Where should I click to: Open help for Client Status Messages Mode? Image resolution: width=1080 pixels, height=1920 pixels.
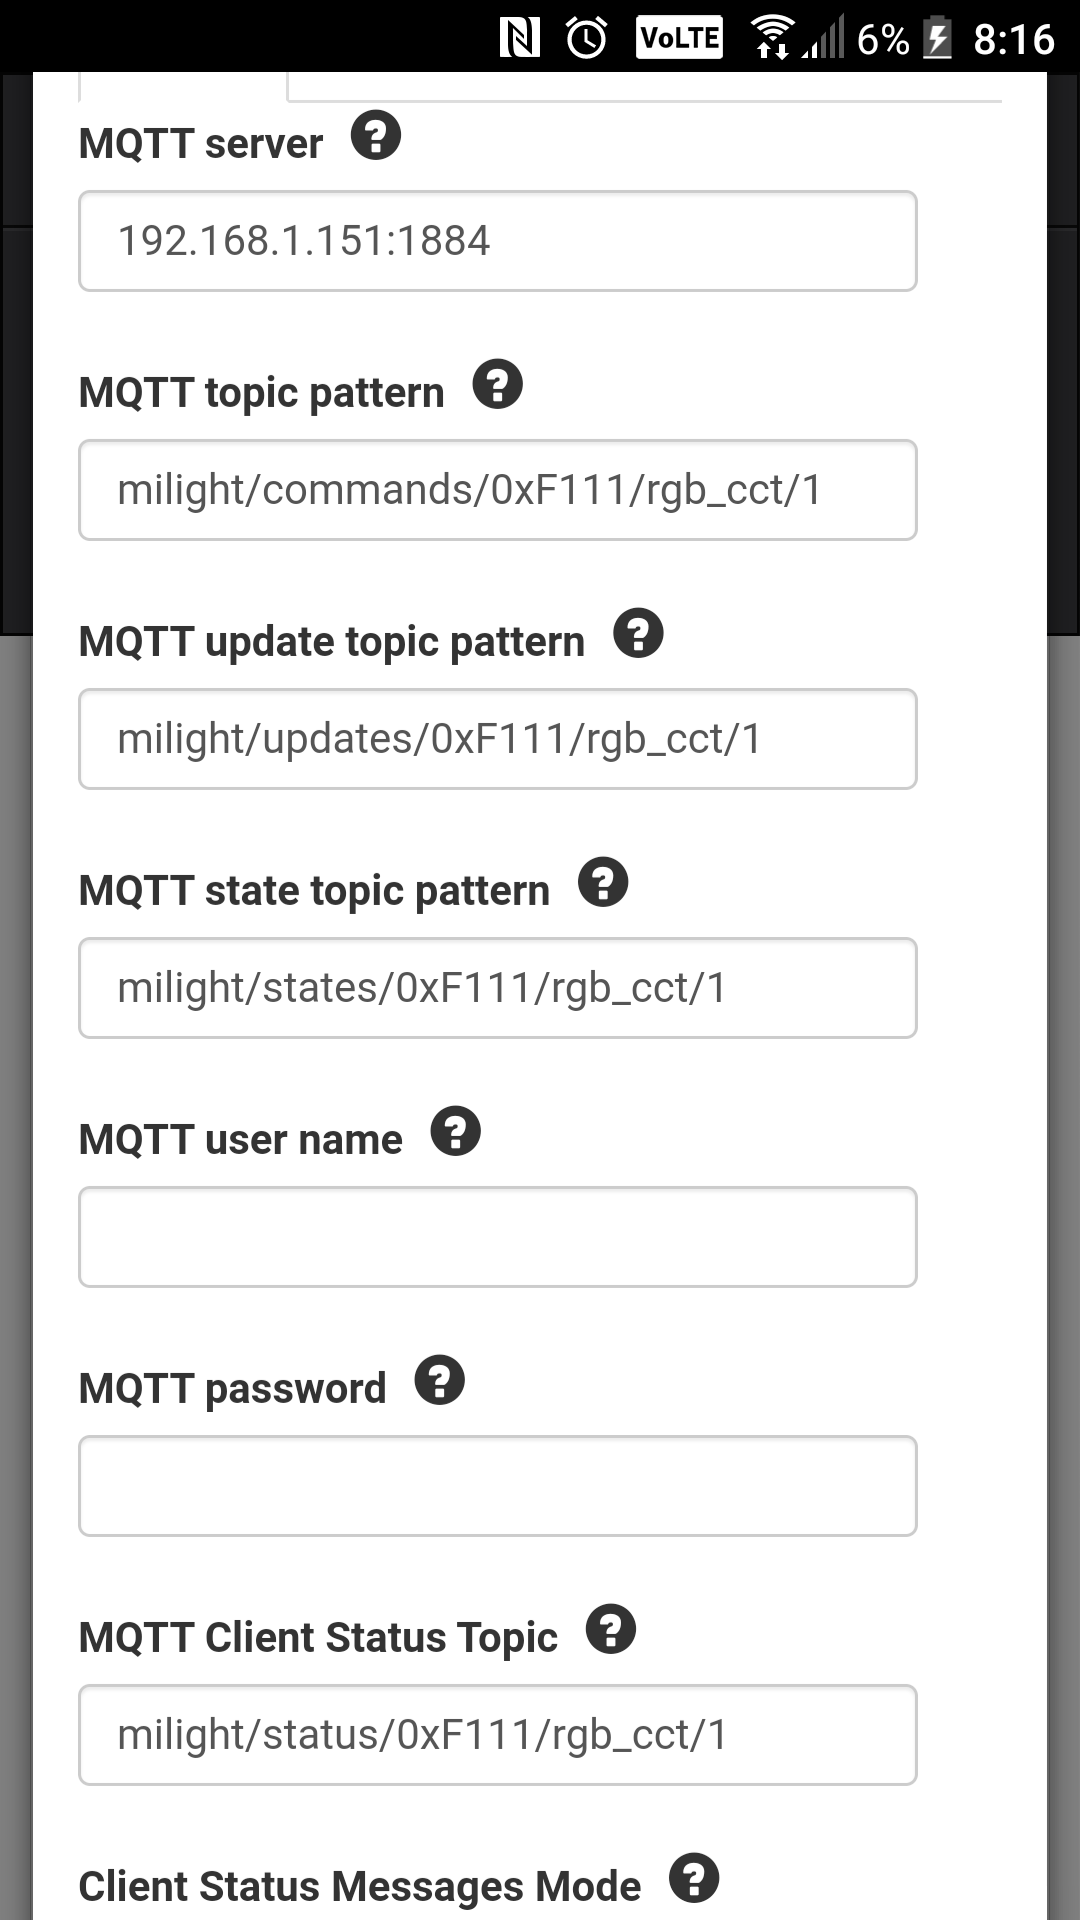(x=695, y=1879)
